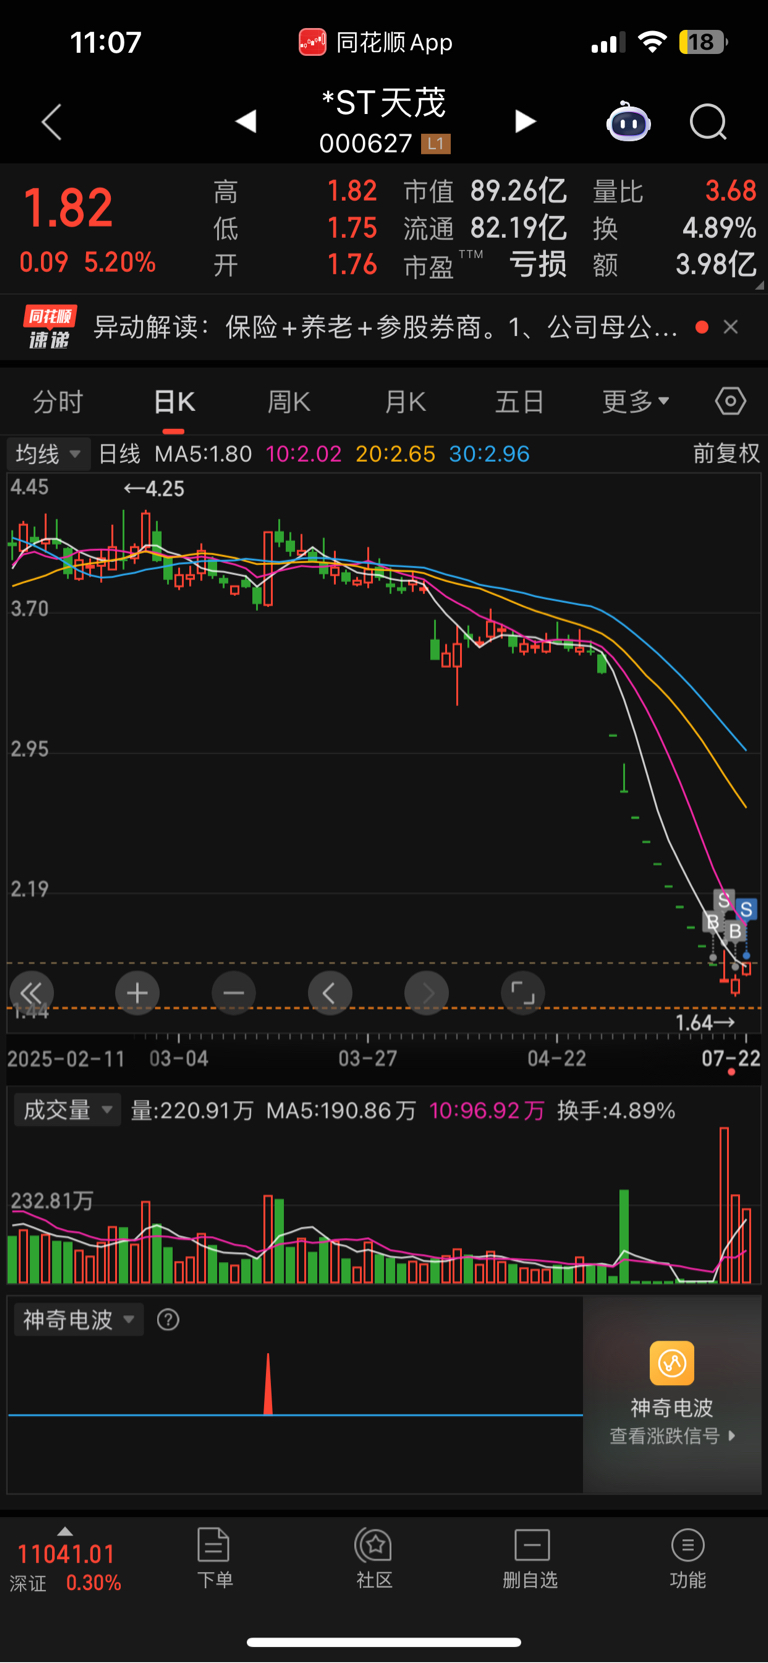Remove stock via 删自选
This screenshot has height=1663, width=768.
[x=530, y=1558]
